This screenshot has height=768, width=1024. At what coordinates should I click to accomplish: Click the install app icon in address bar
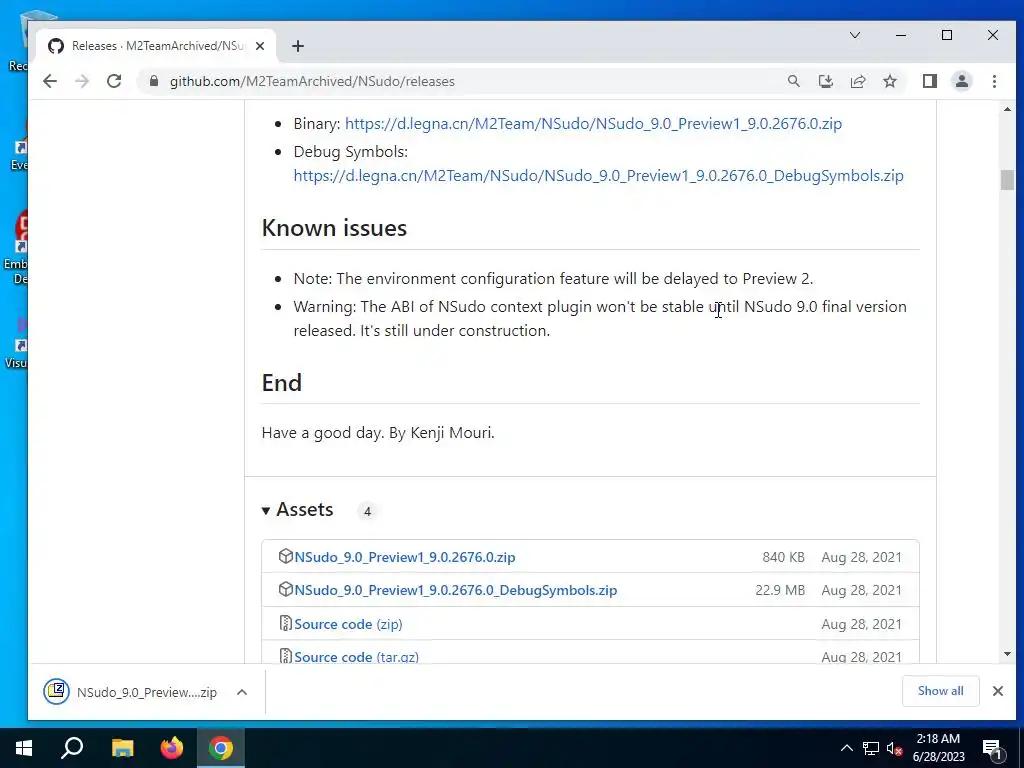pos(825,81)
